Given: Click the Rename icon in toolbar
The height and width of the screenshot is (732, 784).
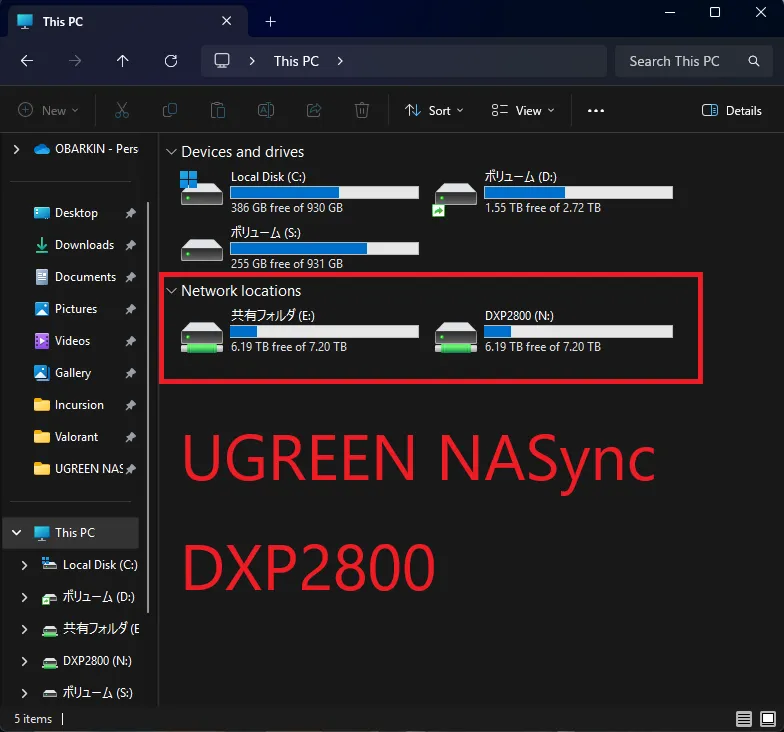Looking at the screenshot, I should pyautogui.click(x=266, y=110).
